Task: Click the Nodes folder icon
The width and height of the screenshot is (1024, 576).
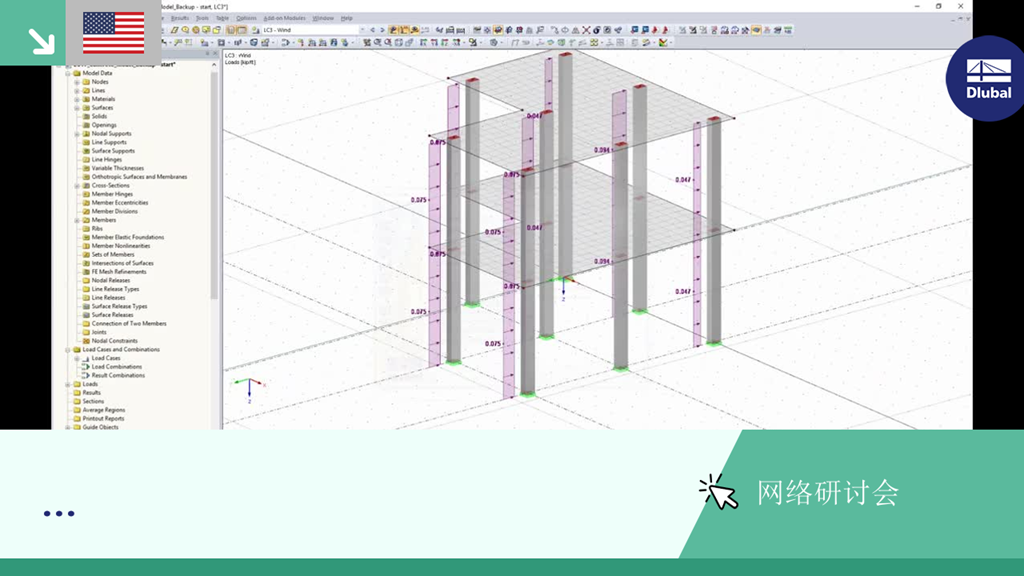Action: [86, 82]
